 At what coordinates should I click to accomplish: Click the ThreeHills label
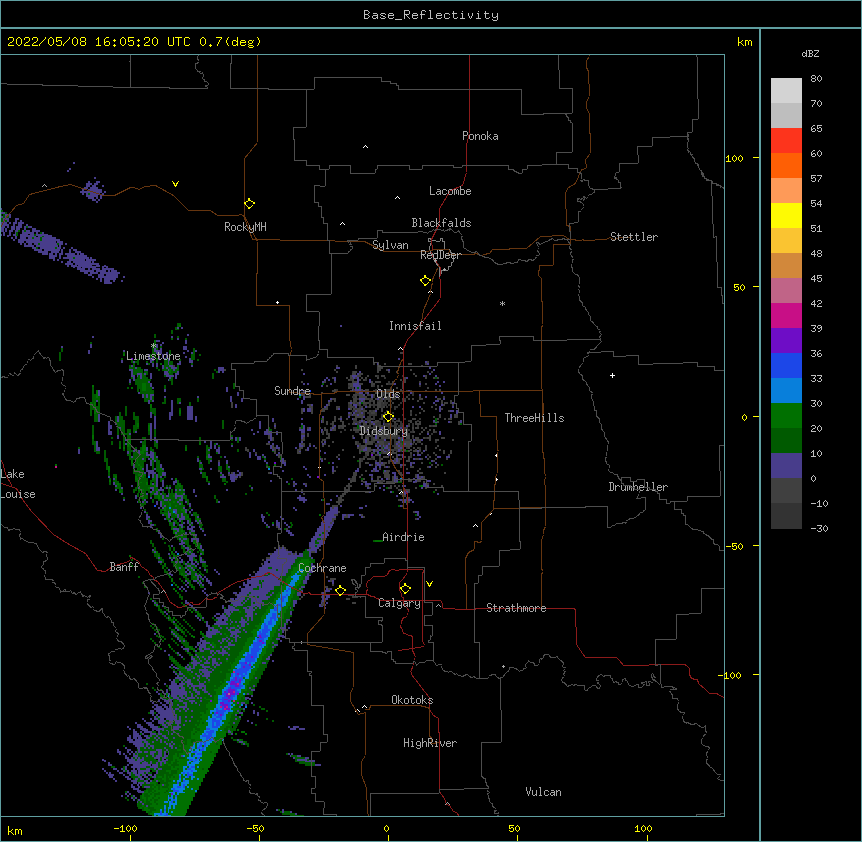(534, 418)
